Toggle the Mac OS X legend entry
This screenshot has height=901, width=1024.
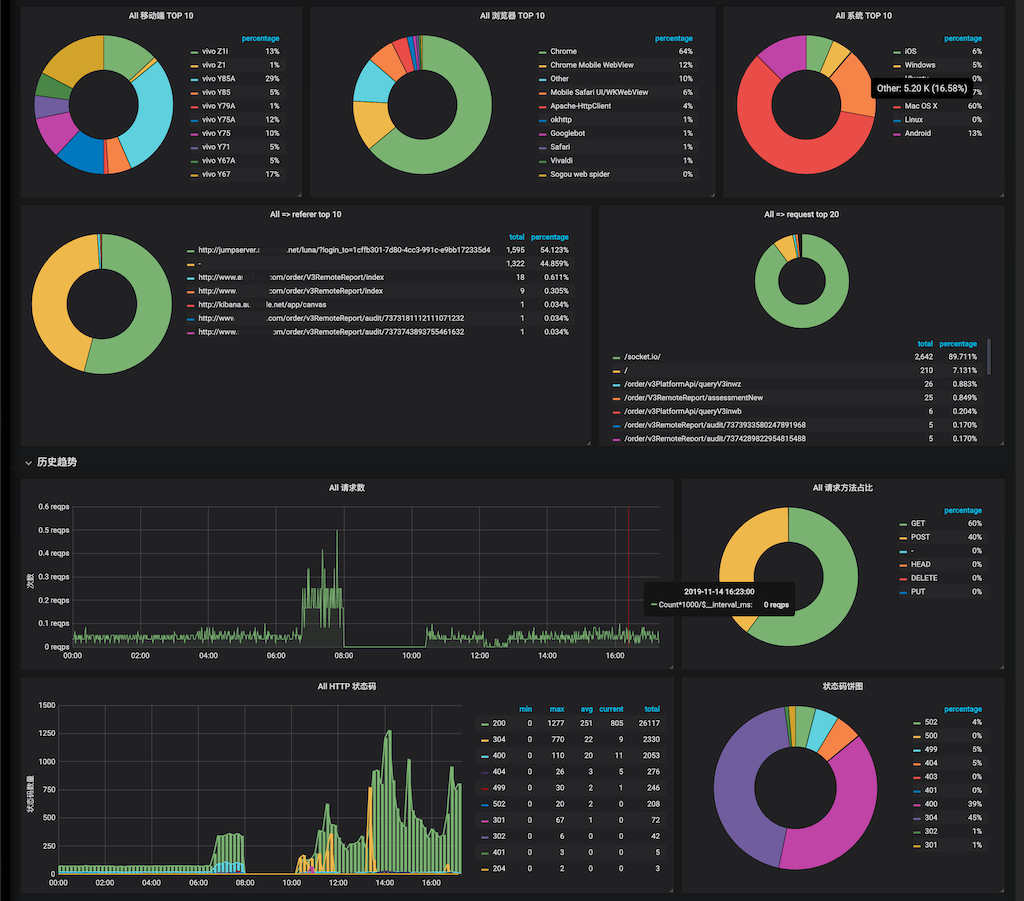(x=921, y=106)
